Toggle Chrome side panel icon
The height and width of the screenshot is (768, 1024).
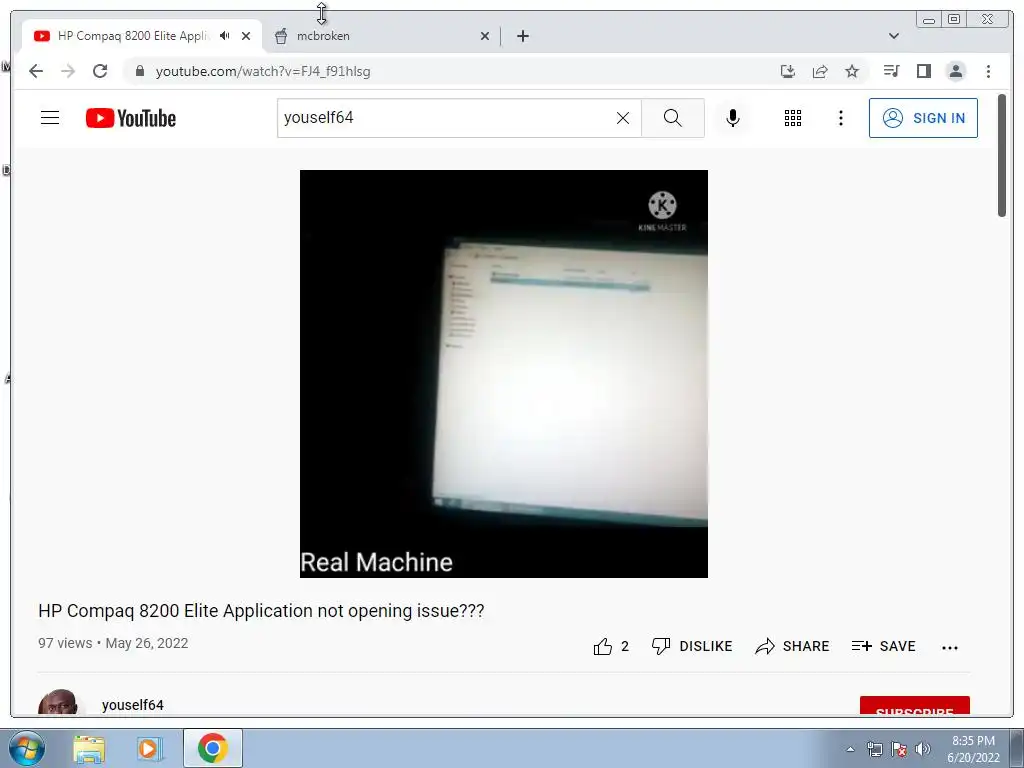[923, 71]
